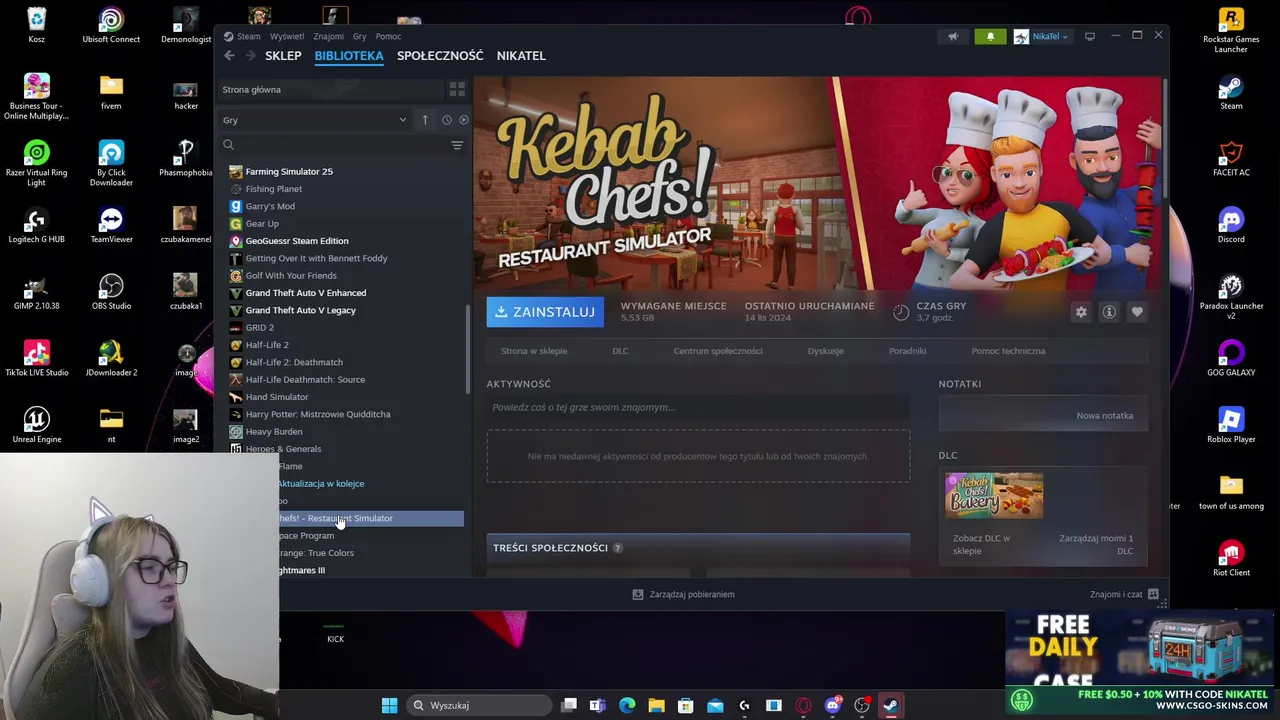Click the blue ZAINSTALUJ button
Screen dimensions: 1280x720
pyautogui.click(x=545, y=312)
